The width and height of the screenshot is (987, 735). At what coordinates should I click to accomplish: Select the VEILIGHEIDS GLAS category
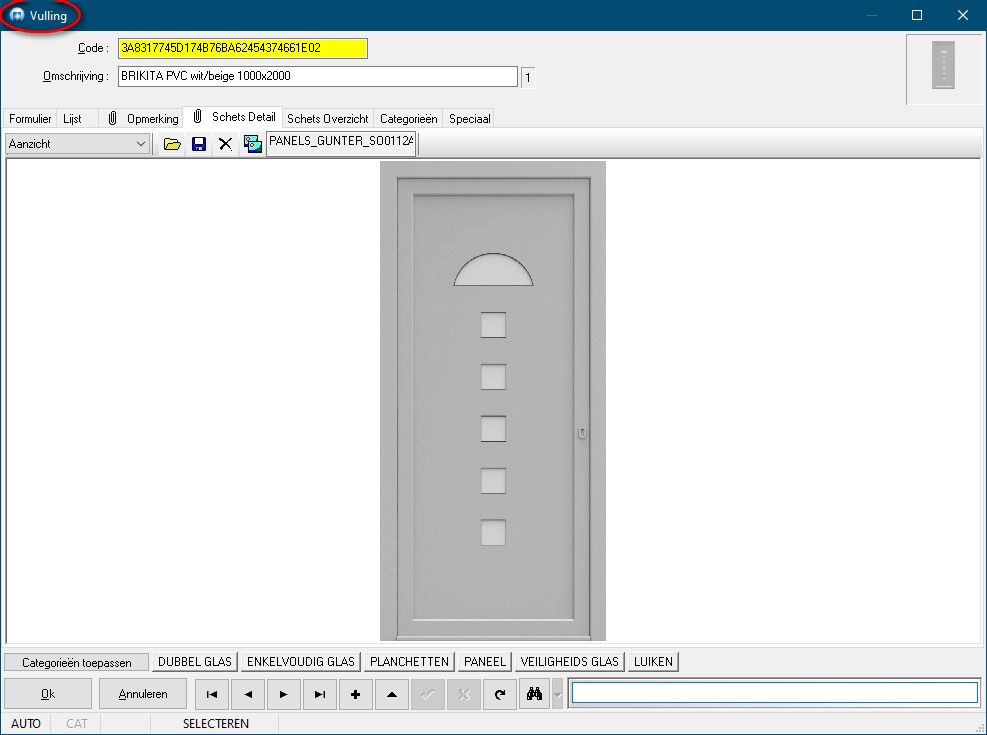(570, 662)
